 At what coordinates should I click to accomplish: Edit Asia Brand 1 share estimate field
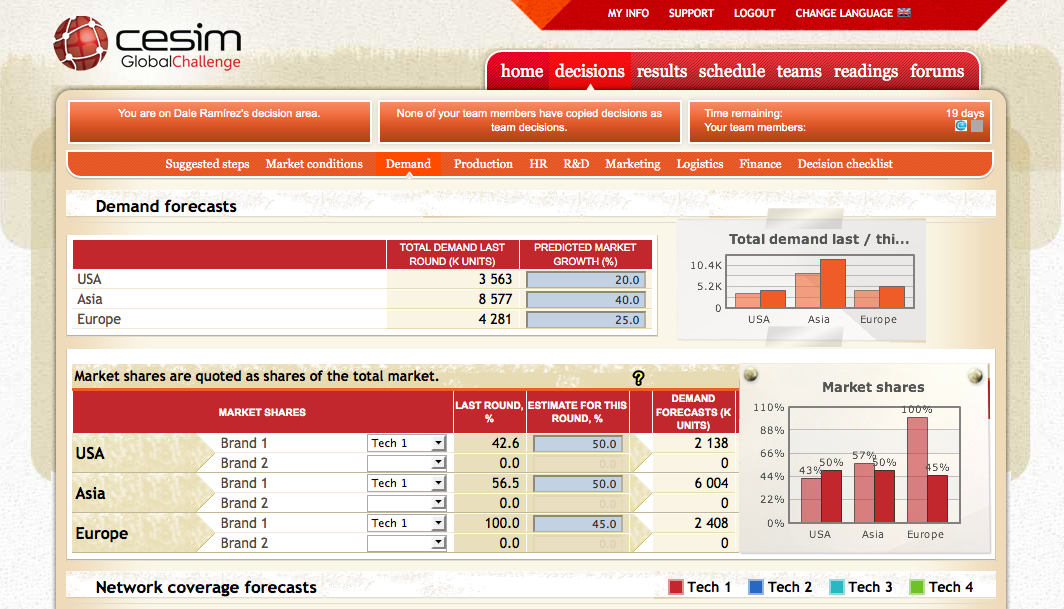click(x=577, y=483)
